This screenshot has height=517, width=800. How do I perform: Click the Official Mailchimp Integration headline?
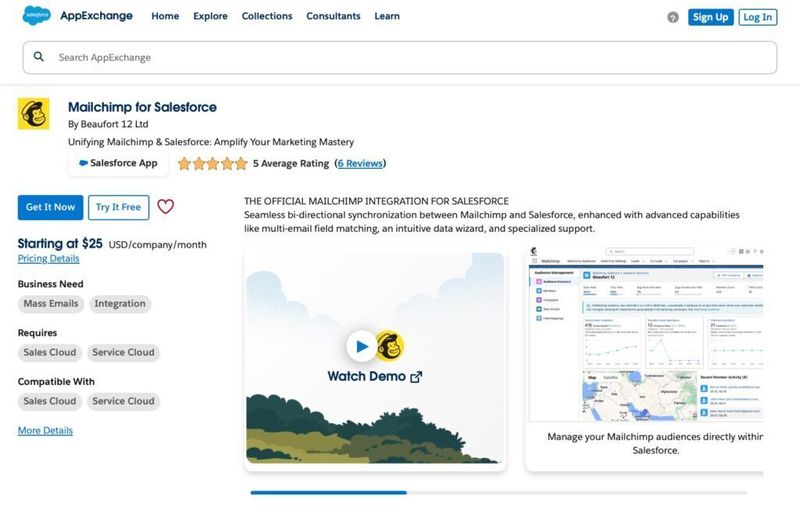(x=376, y=201)
